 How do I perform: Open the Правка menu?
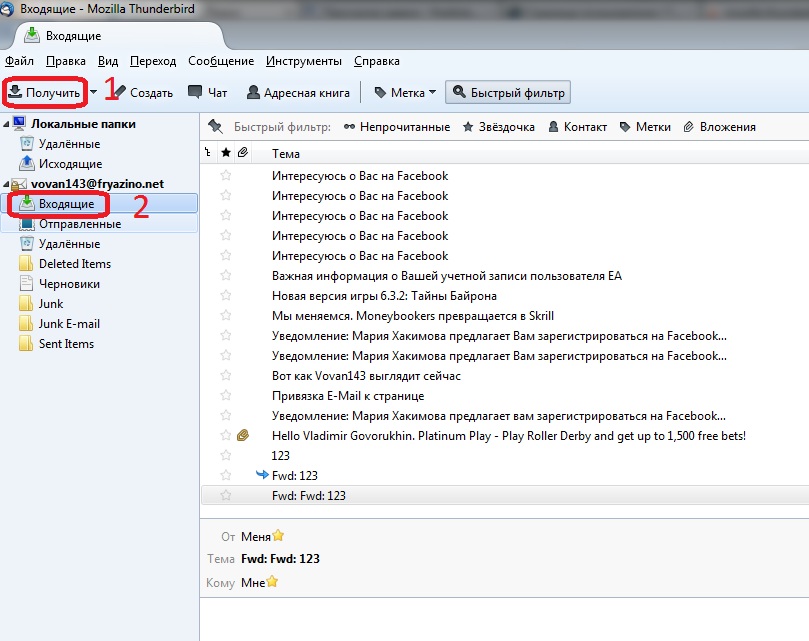(x=66, y=61)
